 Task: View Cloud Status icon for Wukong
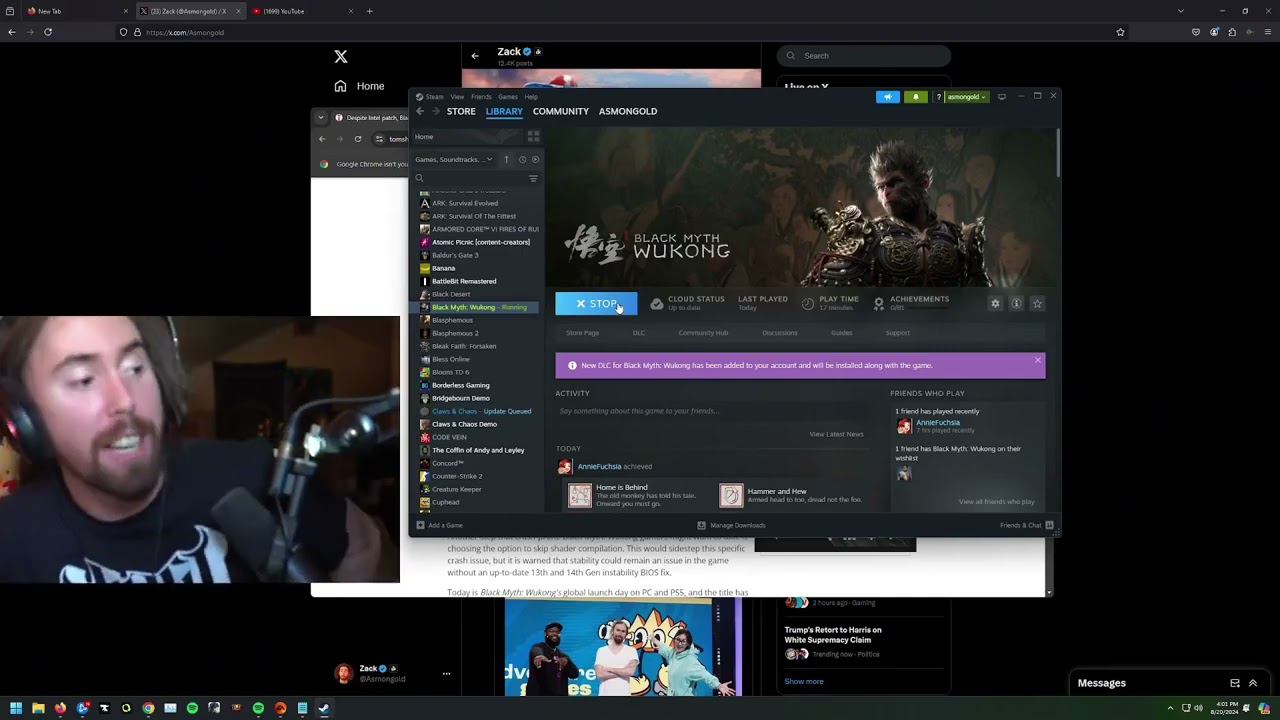pos(657,304)
